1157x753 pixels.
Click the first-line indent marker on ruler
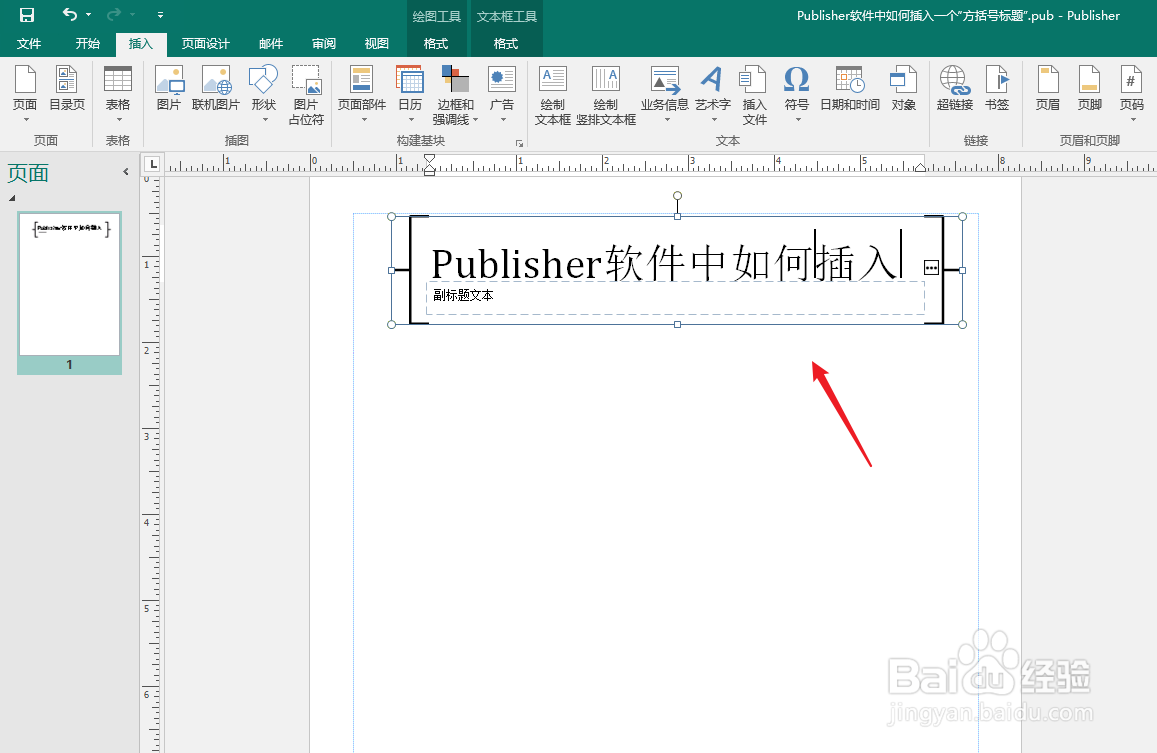(x=429, y=159)
